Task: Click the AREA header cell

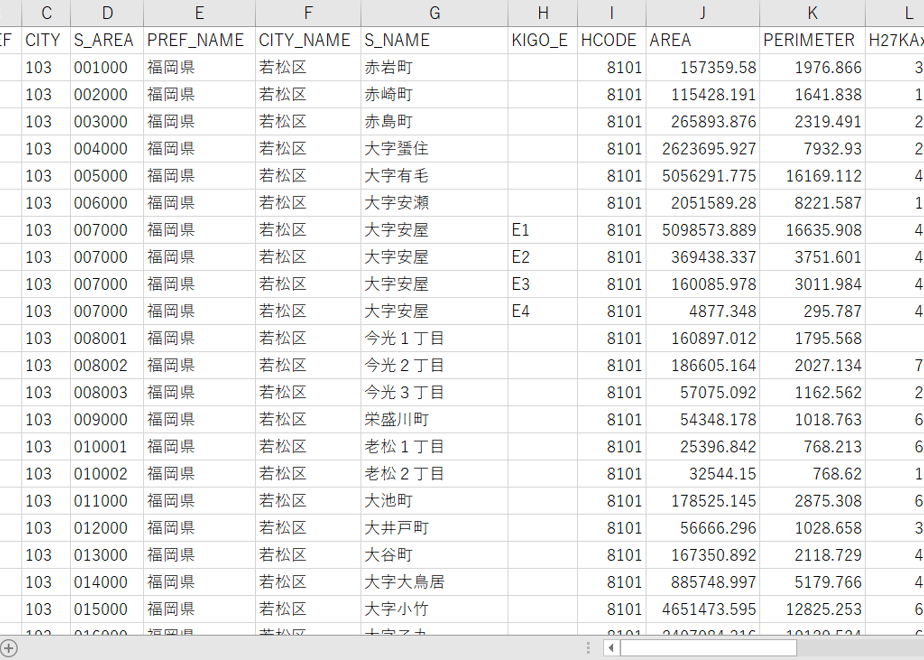Action: 702,40
